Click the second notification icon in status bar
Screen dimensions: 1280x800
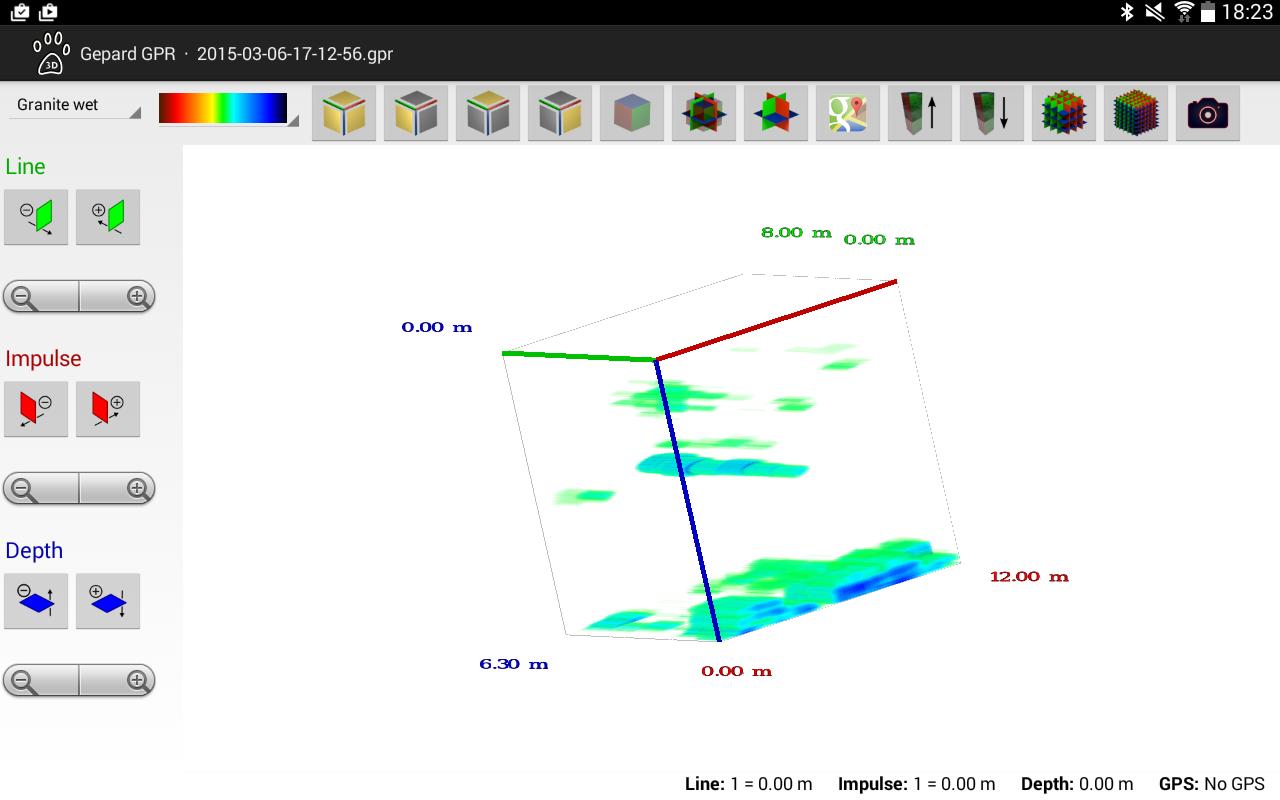48,12
